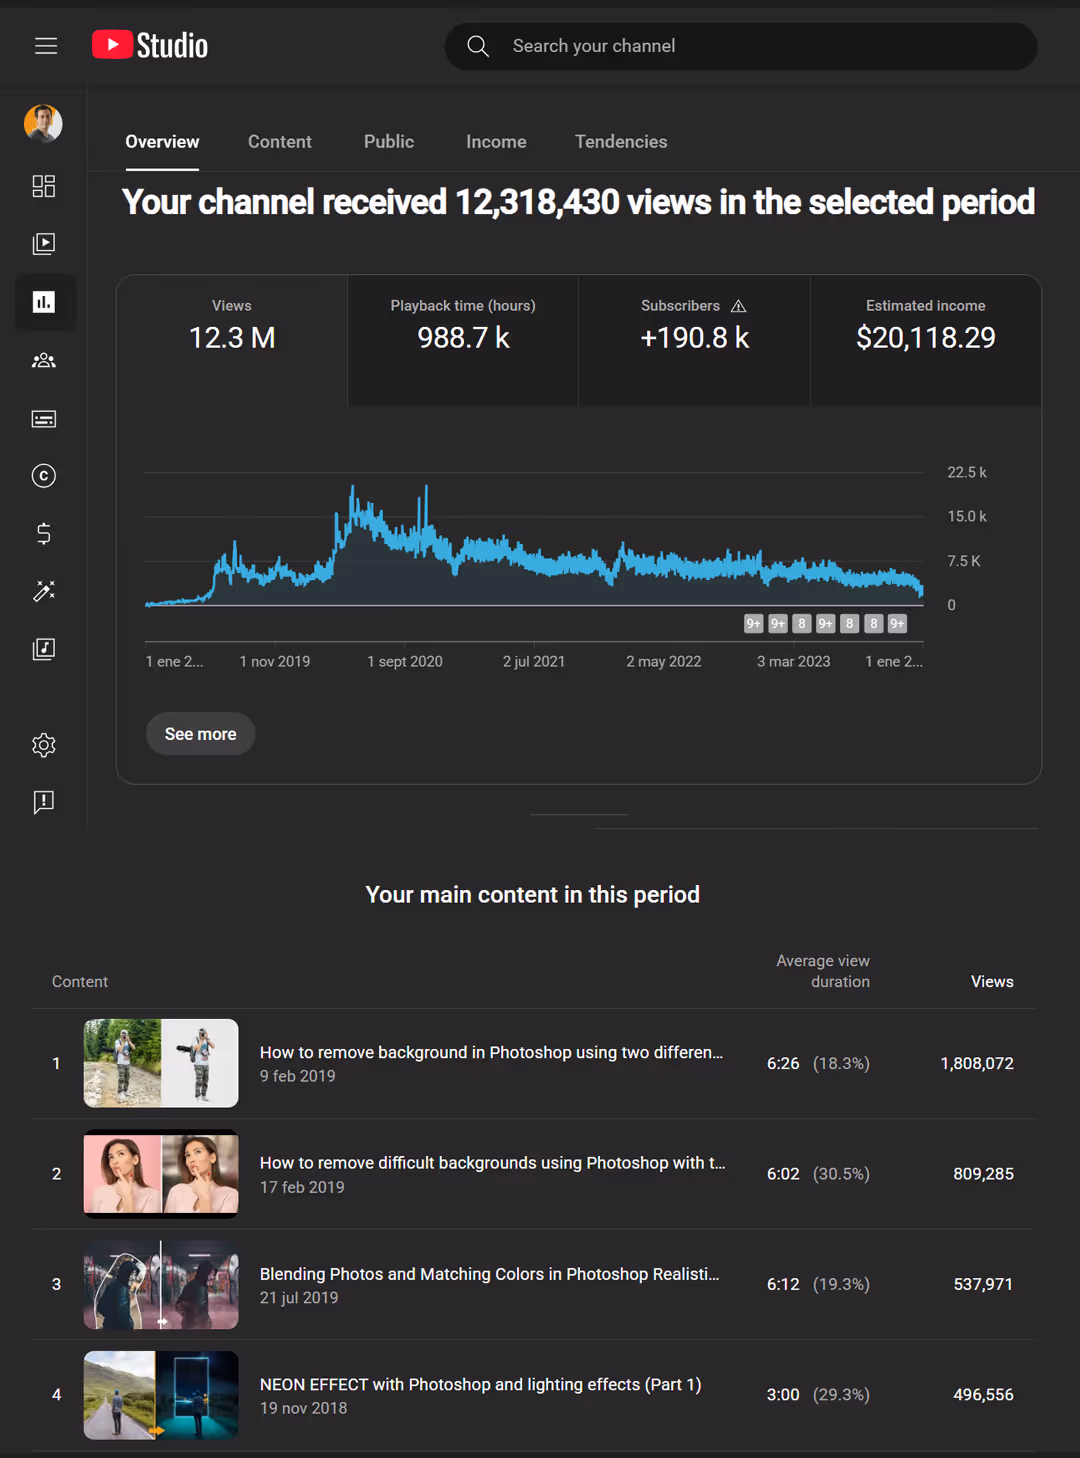1080x1458 pixels.
Task: Open the Audio Library
Action: click(44, 649)
